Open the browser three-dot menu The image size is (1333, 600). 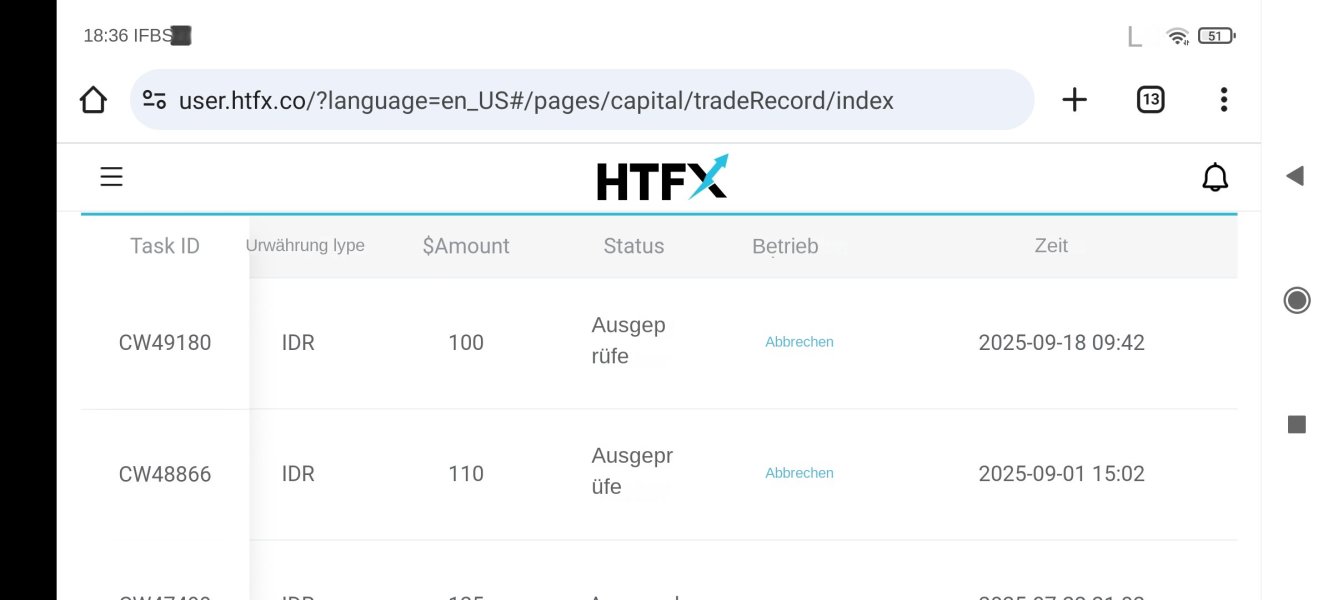[1223, 100]
